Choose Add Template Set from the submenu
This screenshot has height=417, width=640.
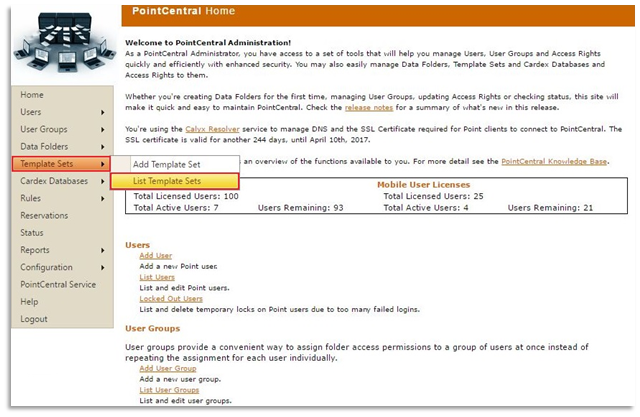175,164
